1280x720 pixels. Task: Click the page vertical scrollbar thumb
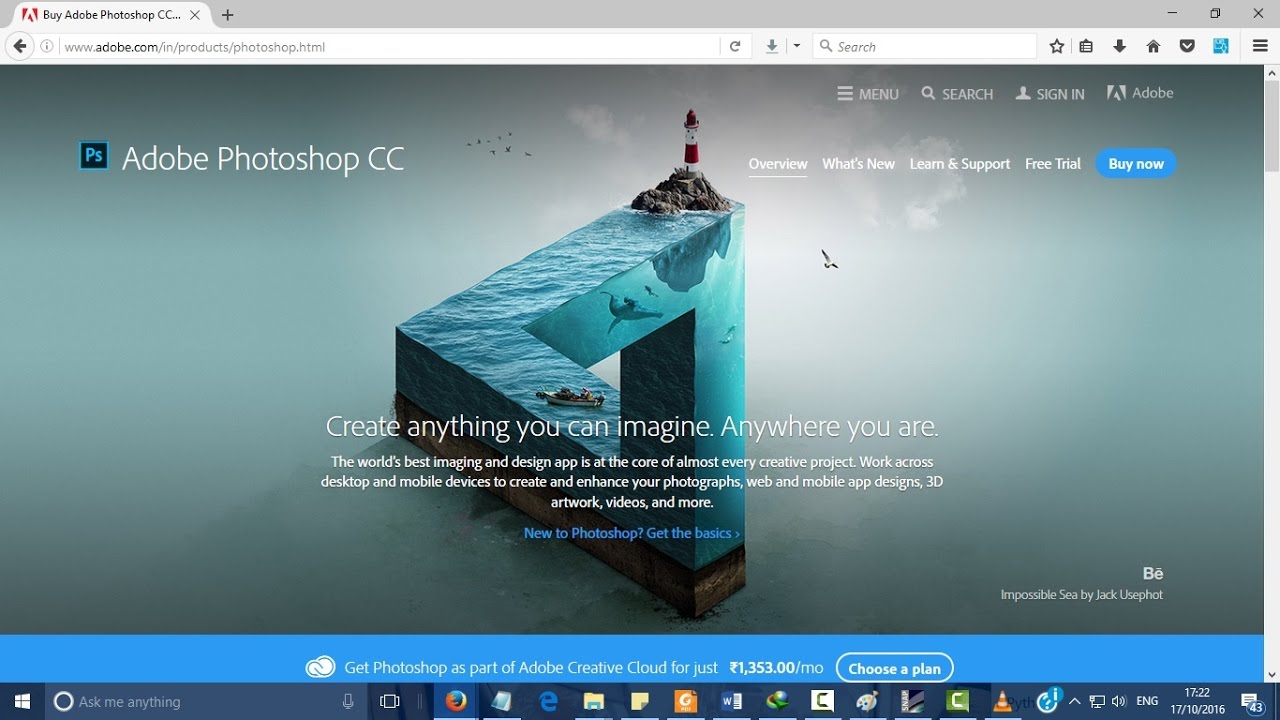1271,125
